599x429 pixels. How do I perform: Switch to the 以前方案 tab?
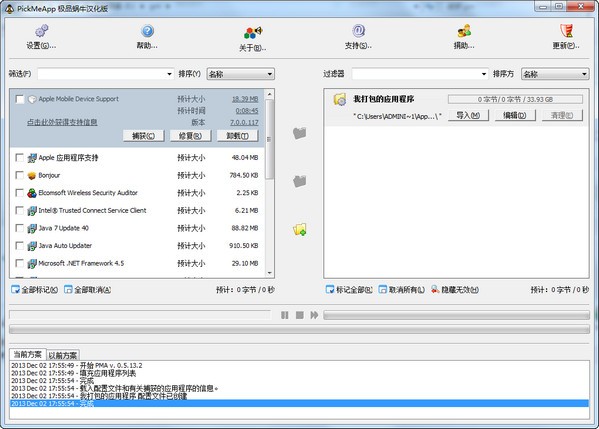[x=63, y=355]
